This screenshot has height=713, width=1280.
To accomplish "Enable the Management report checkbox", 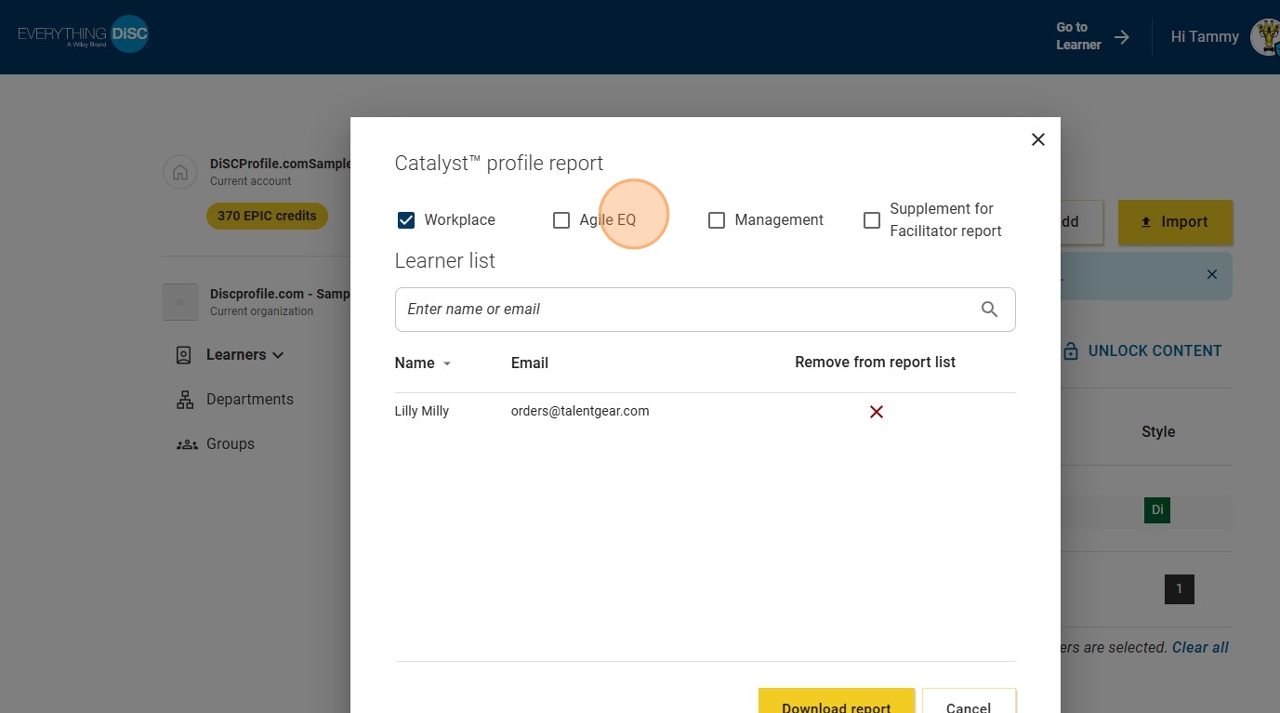I will click(716, 220).
